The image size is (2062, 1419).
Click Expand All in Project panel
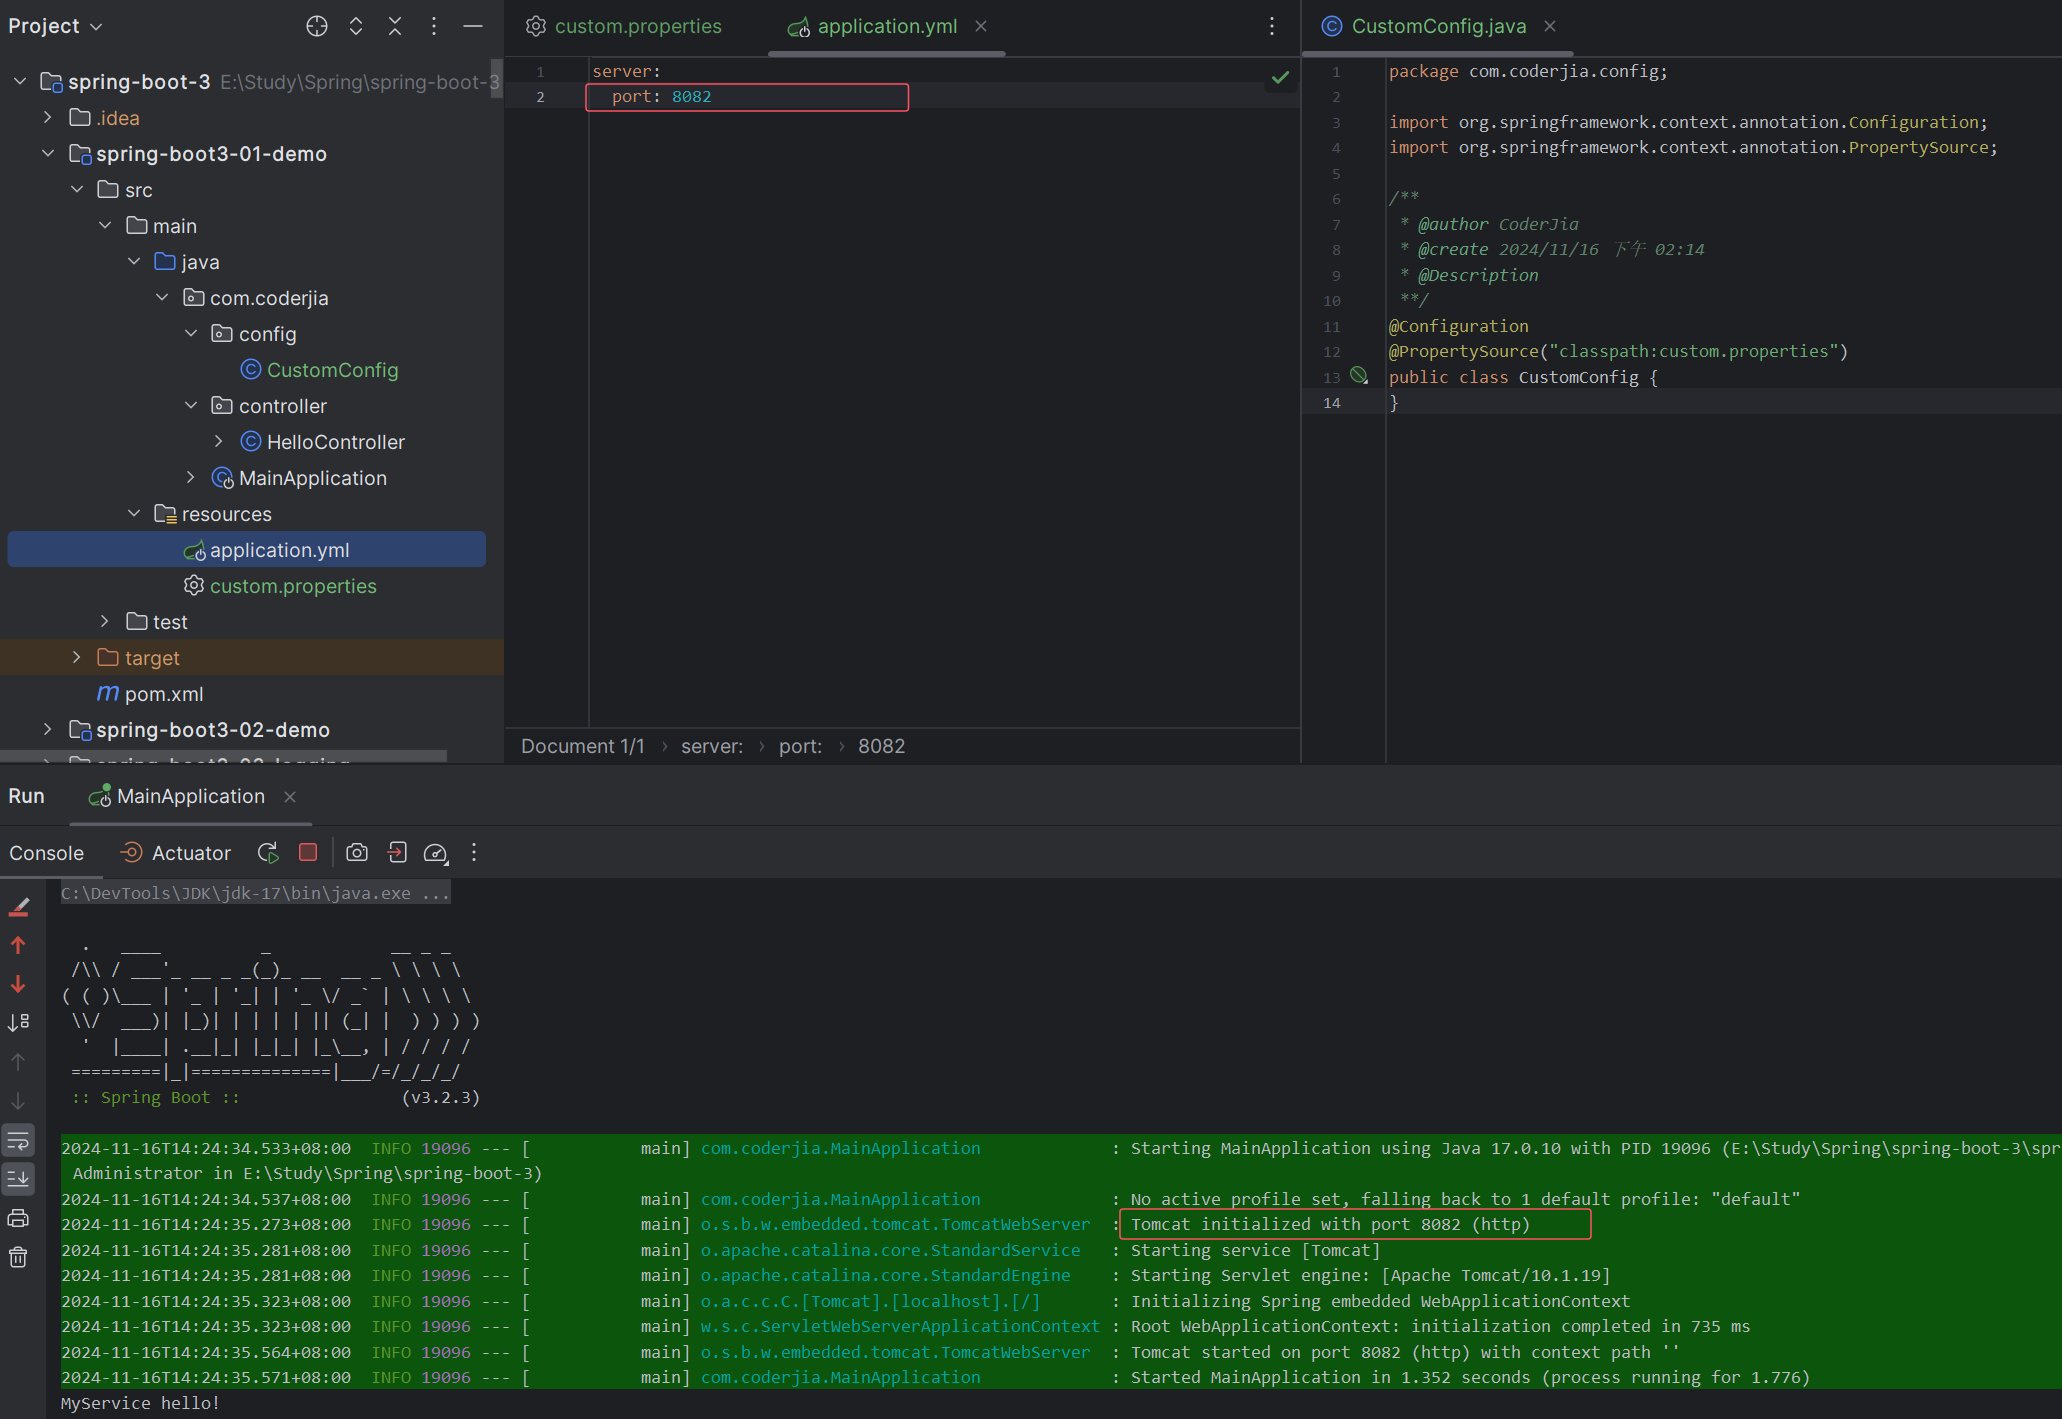point(356,27)
